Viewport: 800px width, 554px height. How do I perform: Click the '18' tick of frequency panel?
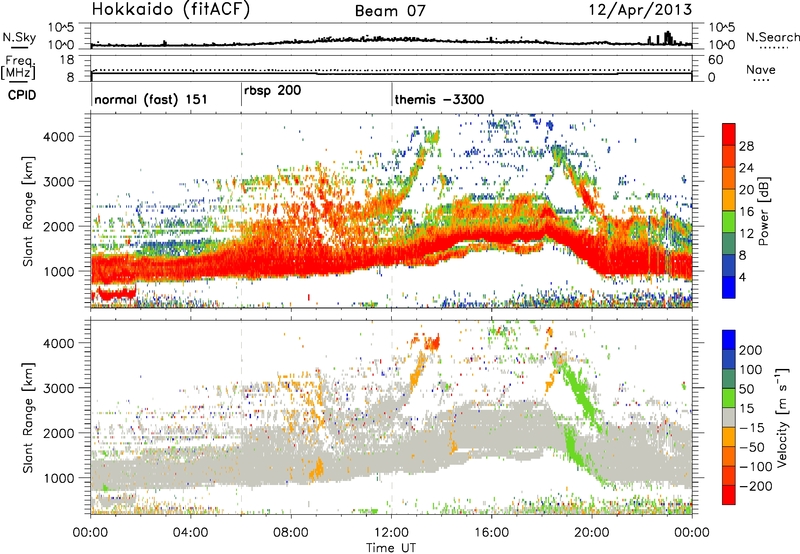pyautogui.click(x=66, y=60)
